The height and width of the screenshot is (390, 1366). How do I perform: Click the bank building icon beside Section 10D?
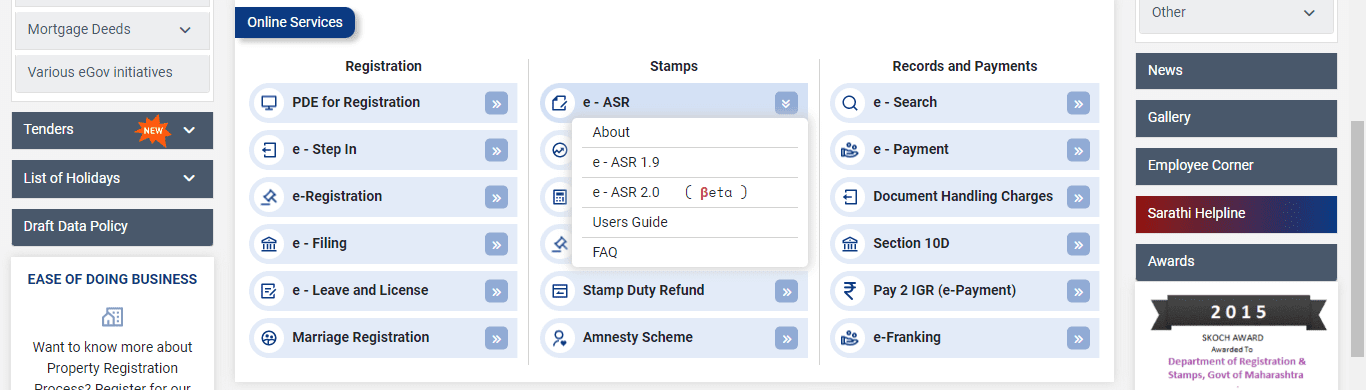tap(850, 244)
